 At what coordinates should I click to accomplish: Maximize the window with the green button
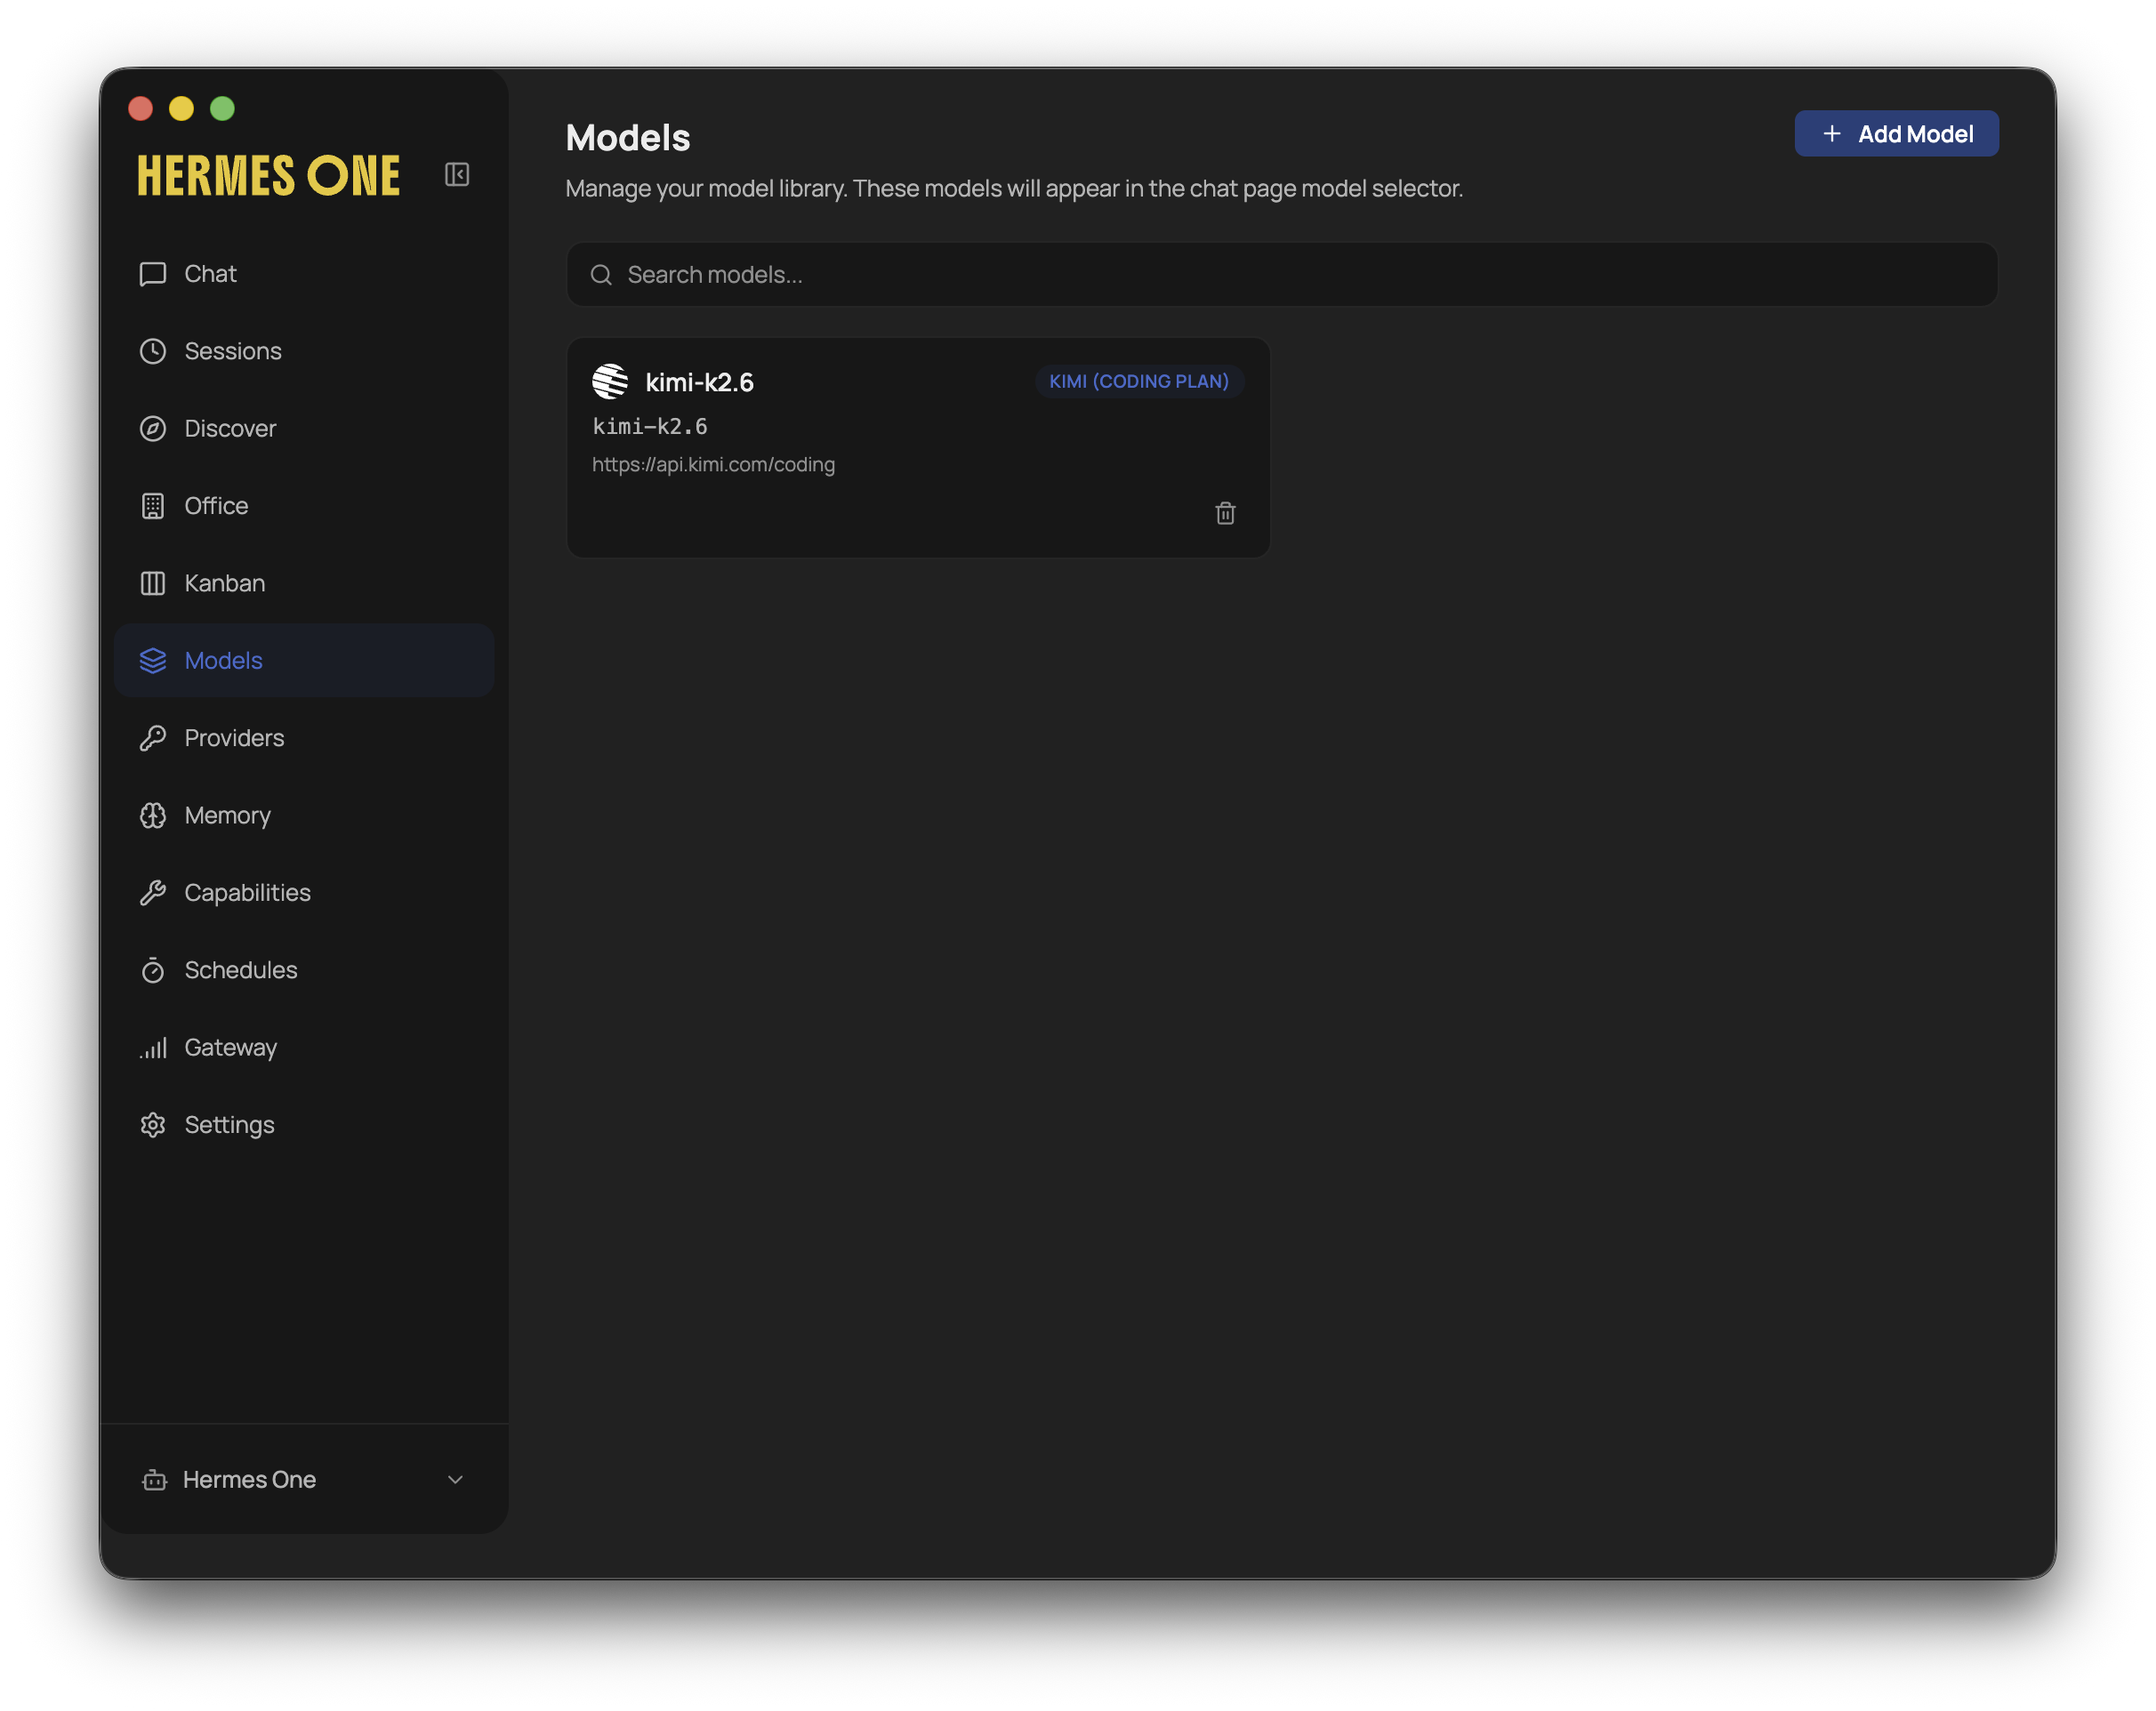[222, 108]
